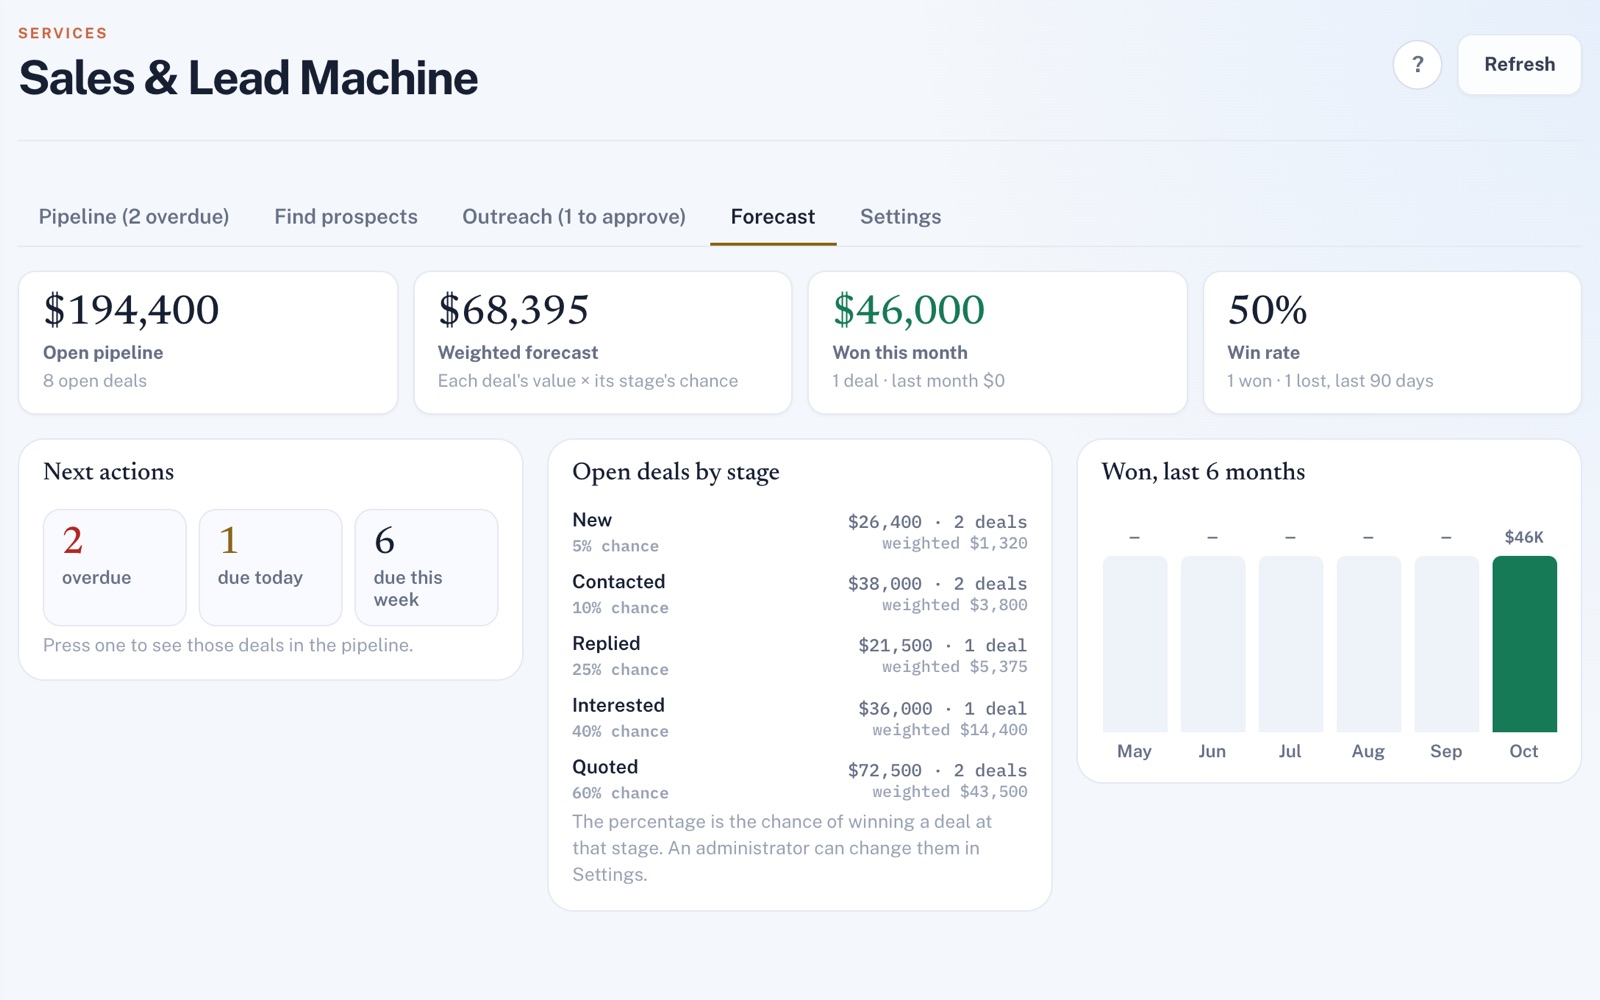This screenshot has height=1000, width=1600.
Task: Switch to the Pipeline (2 overdue) tab
Action: 134,217
